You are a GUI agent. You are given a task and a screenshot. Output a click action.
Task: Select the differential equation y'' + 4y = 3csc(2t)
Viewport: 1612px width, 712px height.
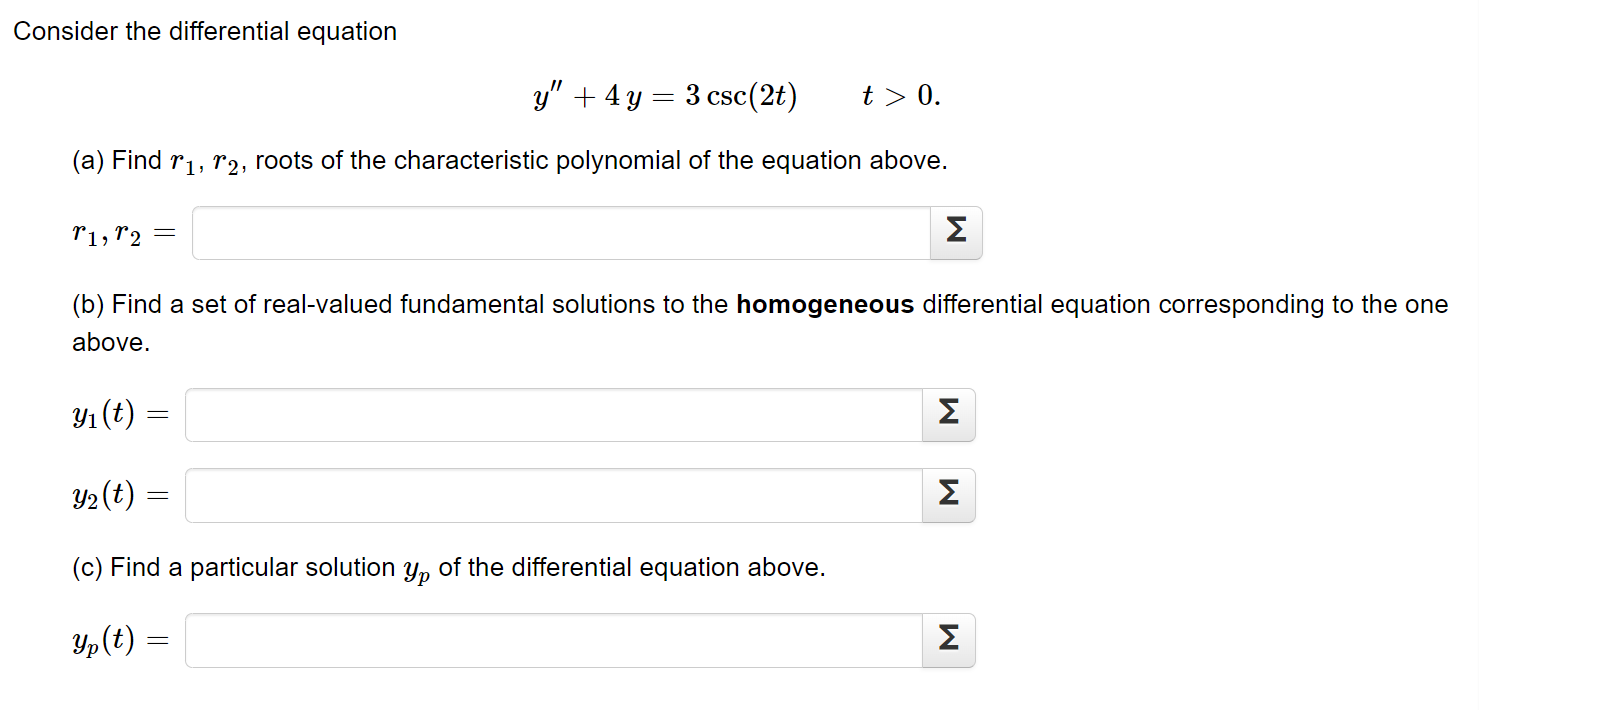point(663,95)
